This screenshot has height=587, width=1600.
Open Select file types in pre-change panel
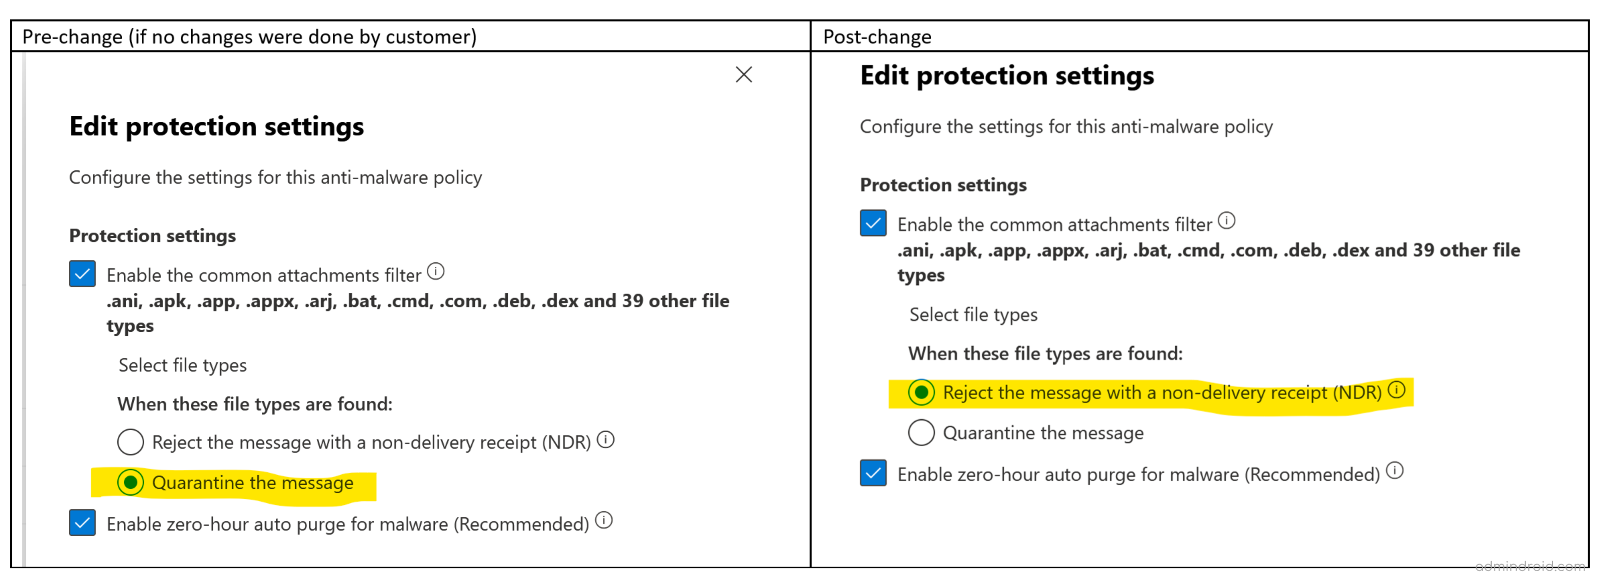(x=182, y=364)
